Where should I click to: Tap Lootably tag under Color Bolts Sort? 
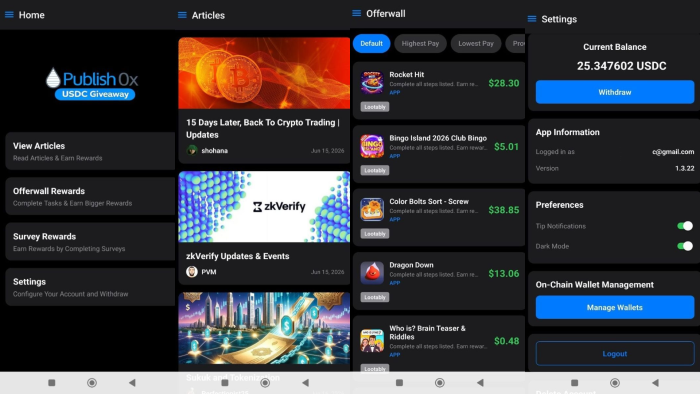tap(375, 233)
